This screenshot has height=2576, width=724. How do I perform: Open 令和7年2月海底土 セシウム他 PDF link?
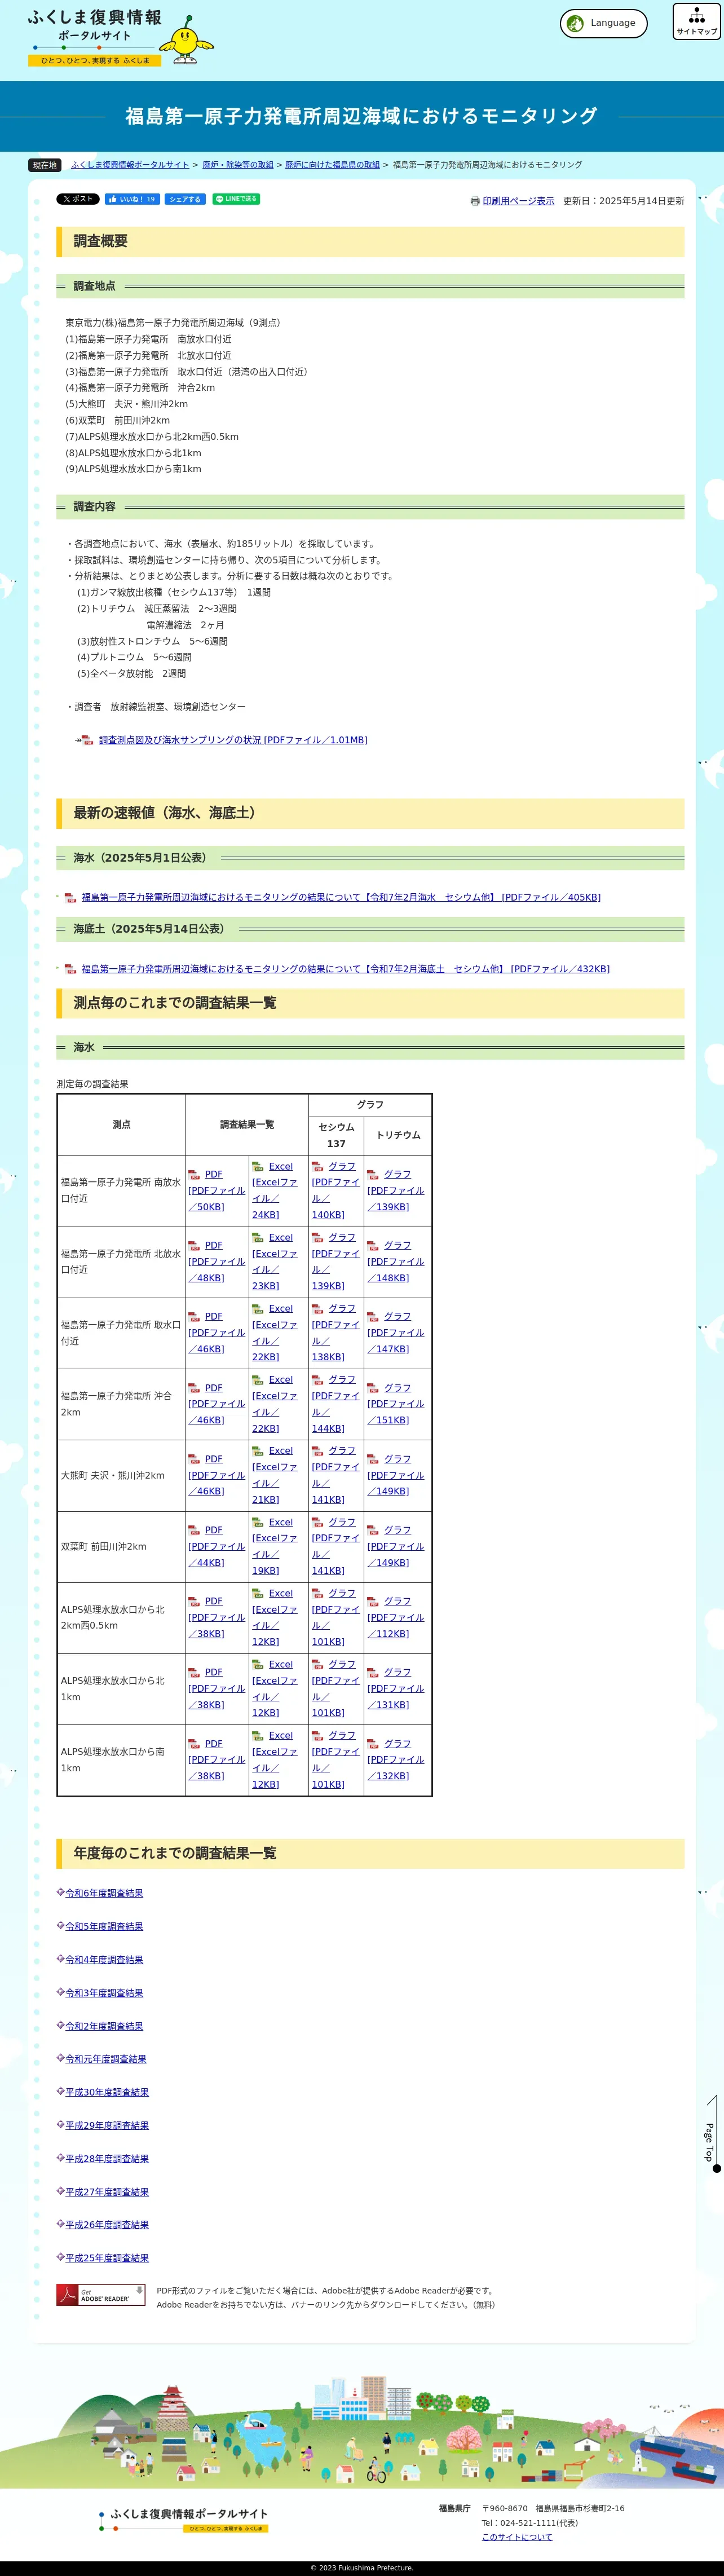[345, 969]
